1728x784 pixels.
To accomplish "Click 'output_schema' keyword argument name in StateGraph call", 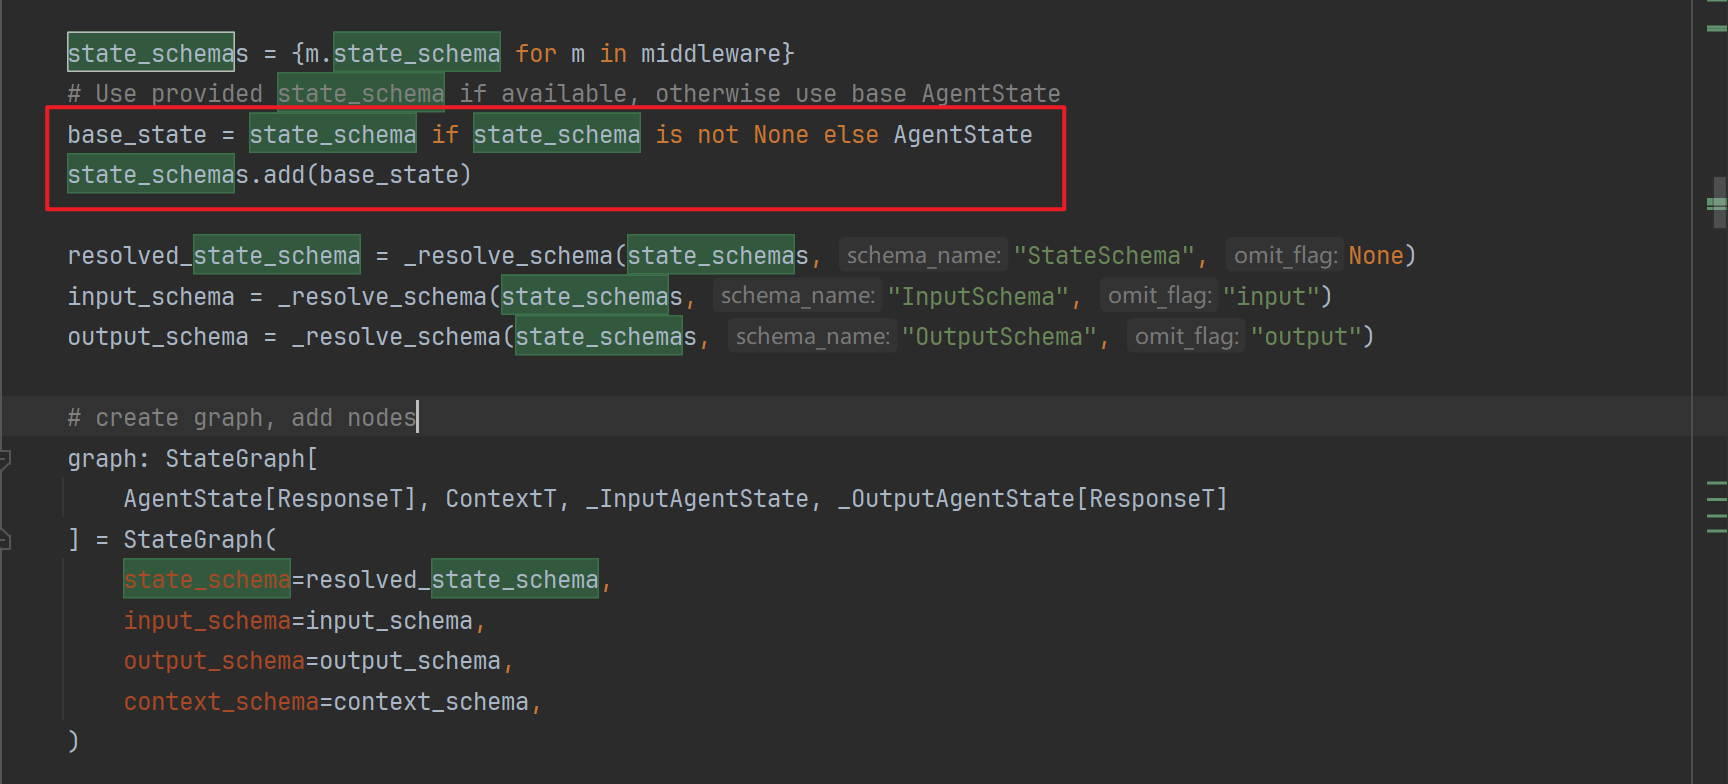I will [214, 661].
